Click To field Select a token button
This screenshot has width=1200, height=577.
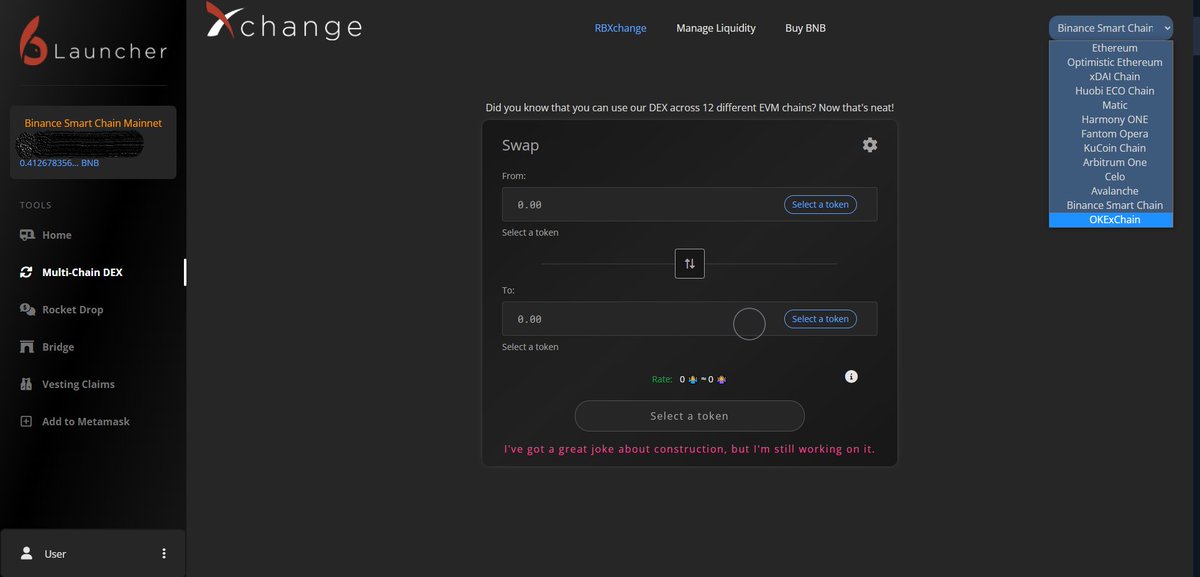820,319
